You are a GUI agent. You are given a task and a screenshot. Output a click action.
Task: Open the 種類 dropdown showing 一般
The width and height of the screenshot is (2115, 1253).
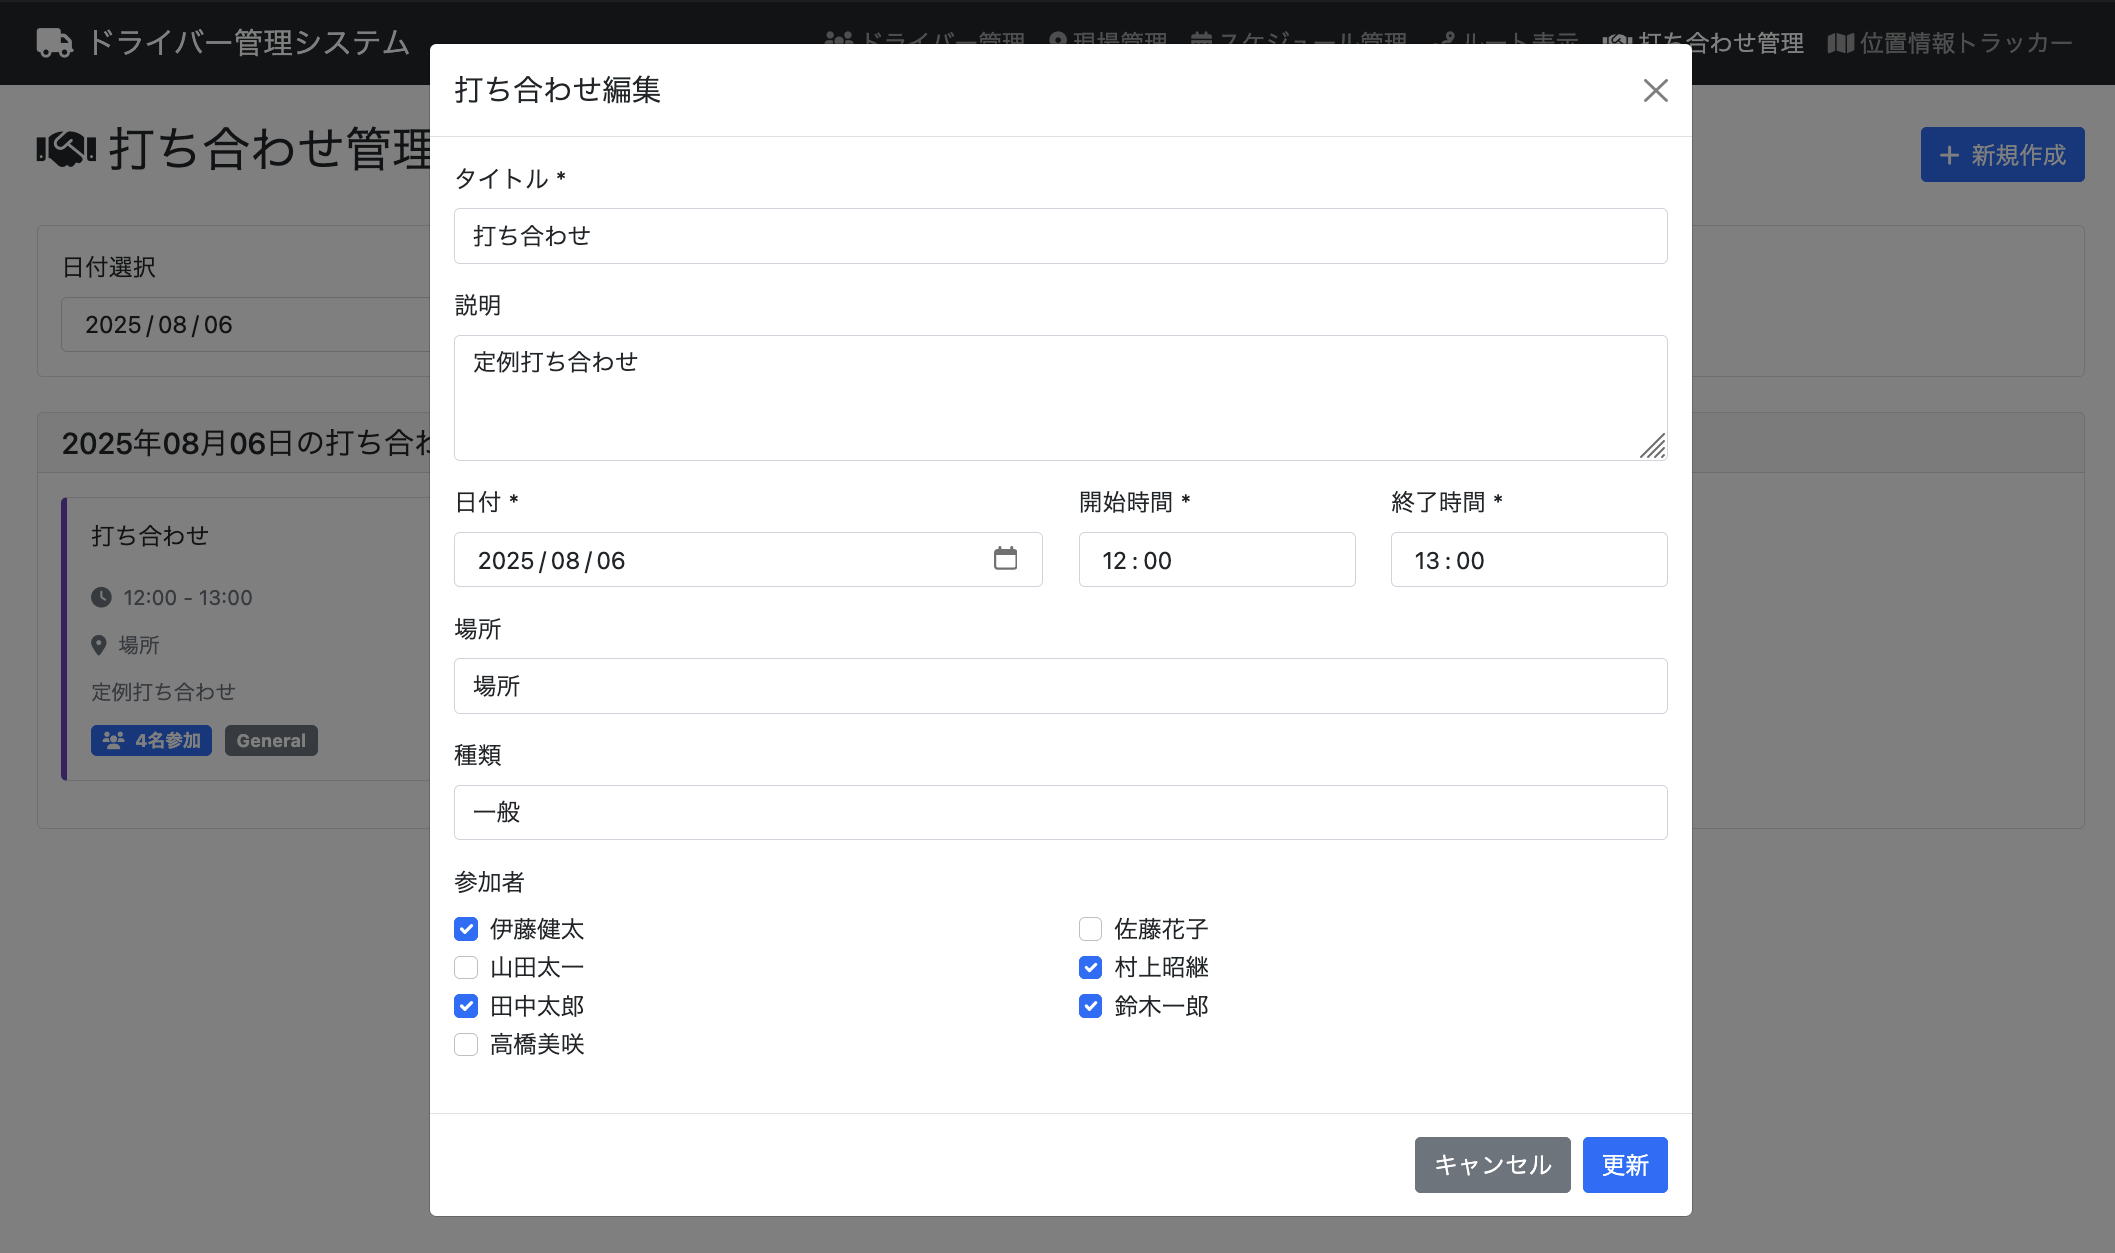coord(1060,812)
